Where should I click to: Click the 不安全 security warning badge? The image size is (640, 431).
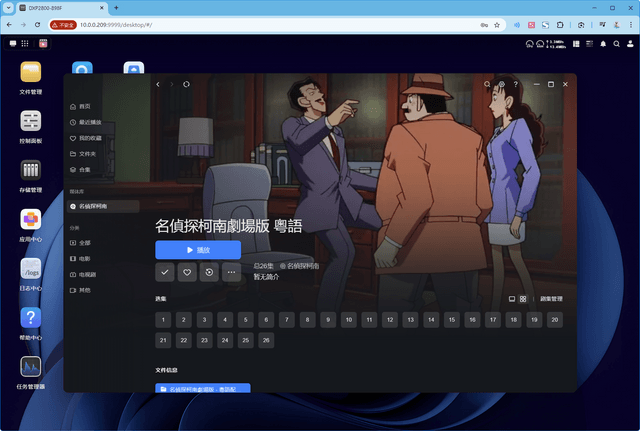63,25
